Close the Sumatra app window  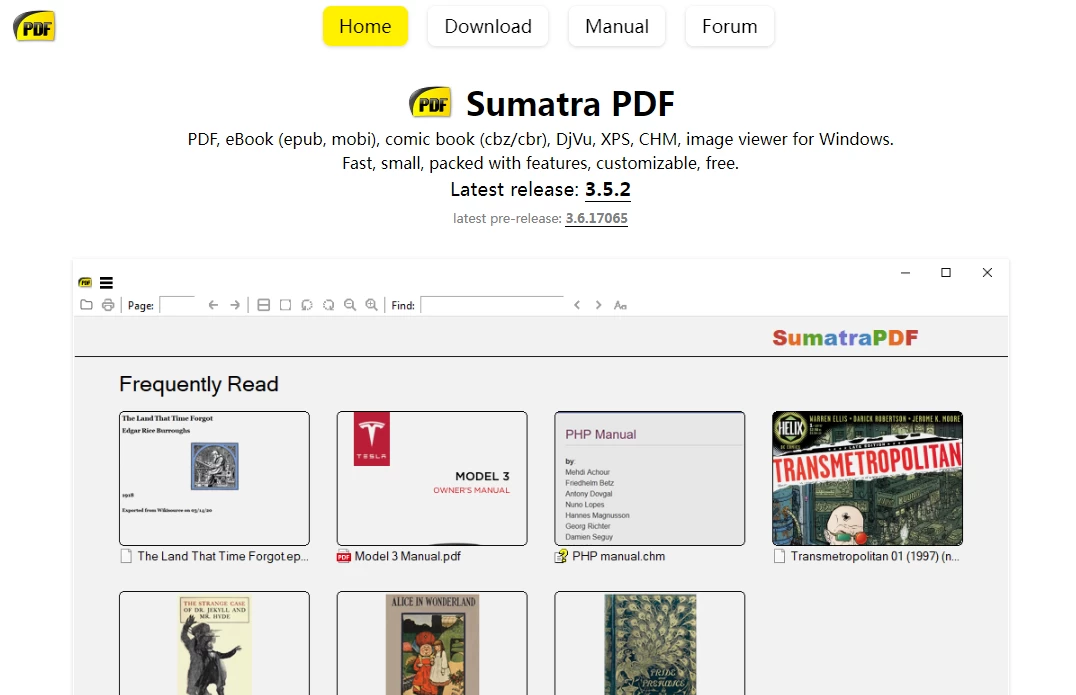(987, 272)
